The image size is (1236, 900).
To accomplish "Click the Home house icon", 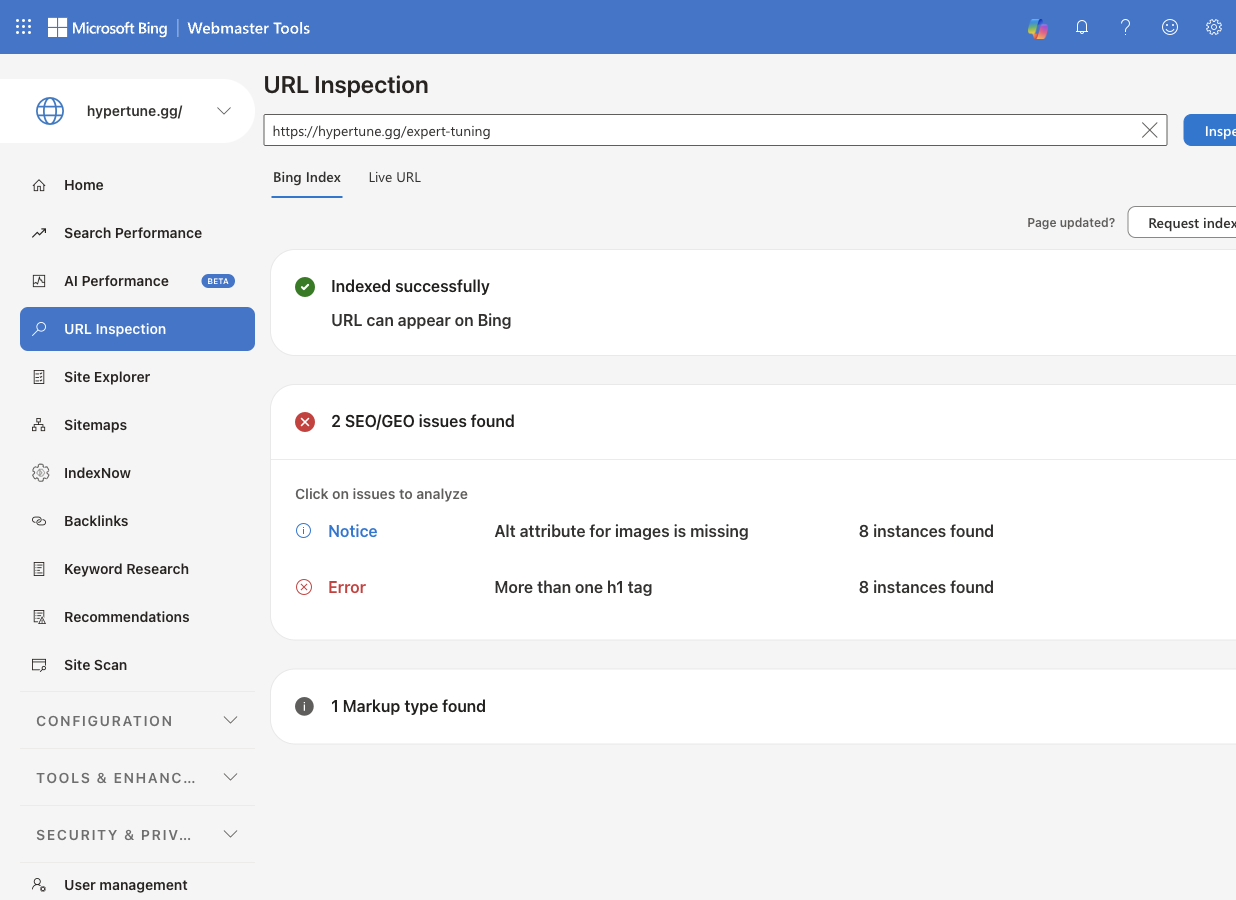I will tap(39, 185).
